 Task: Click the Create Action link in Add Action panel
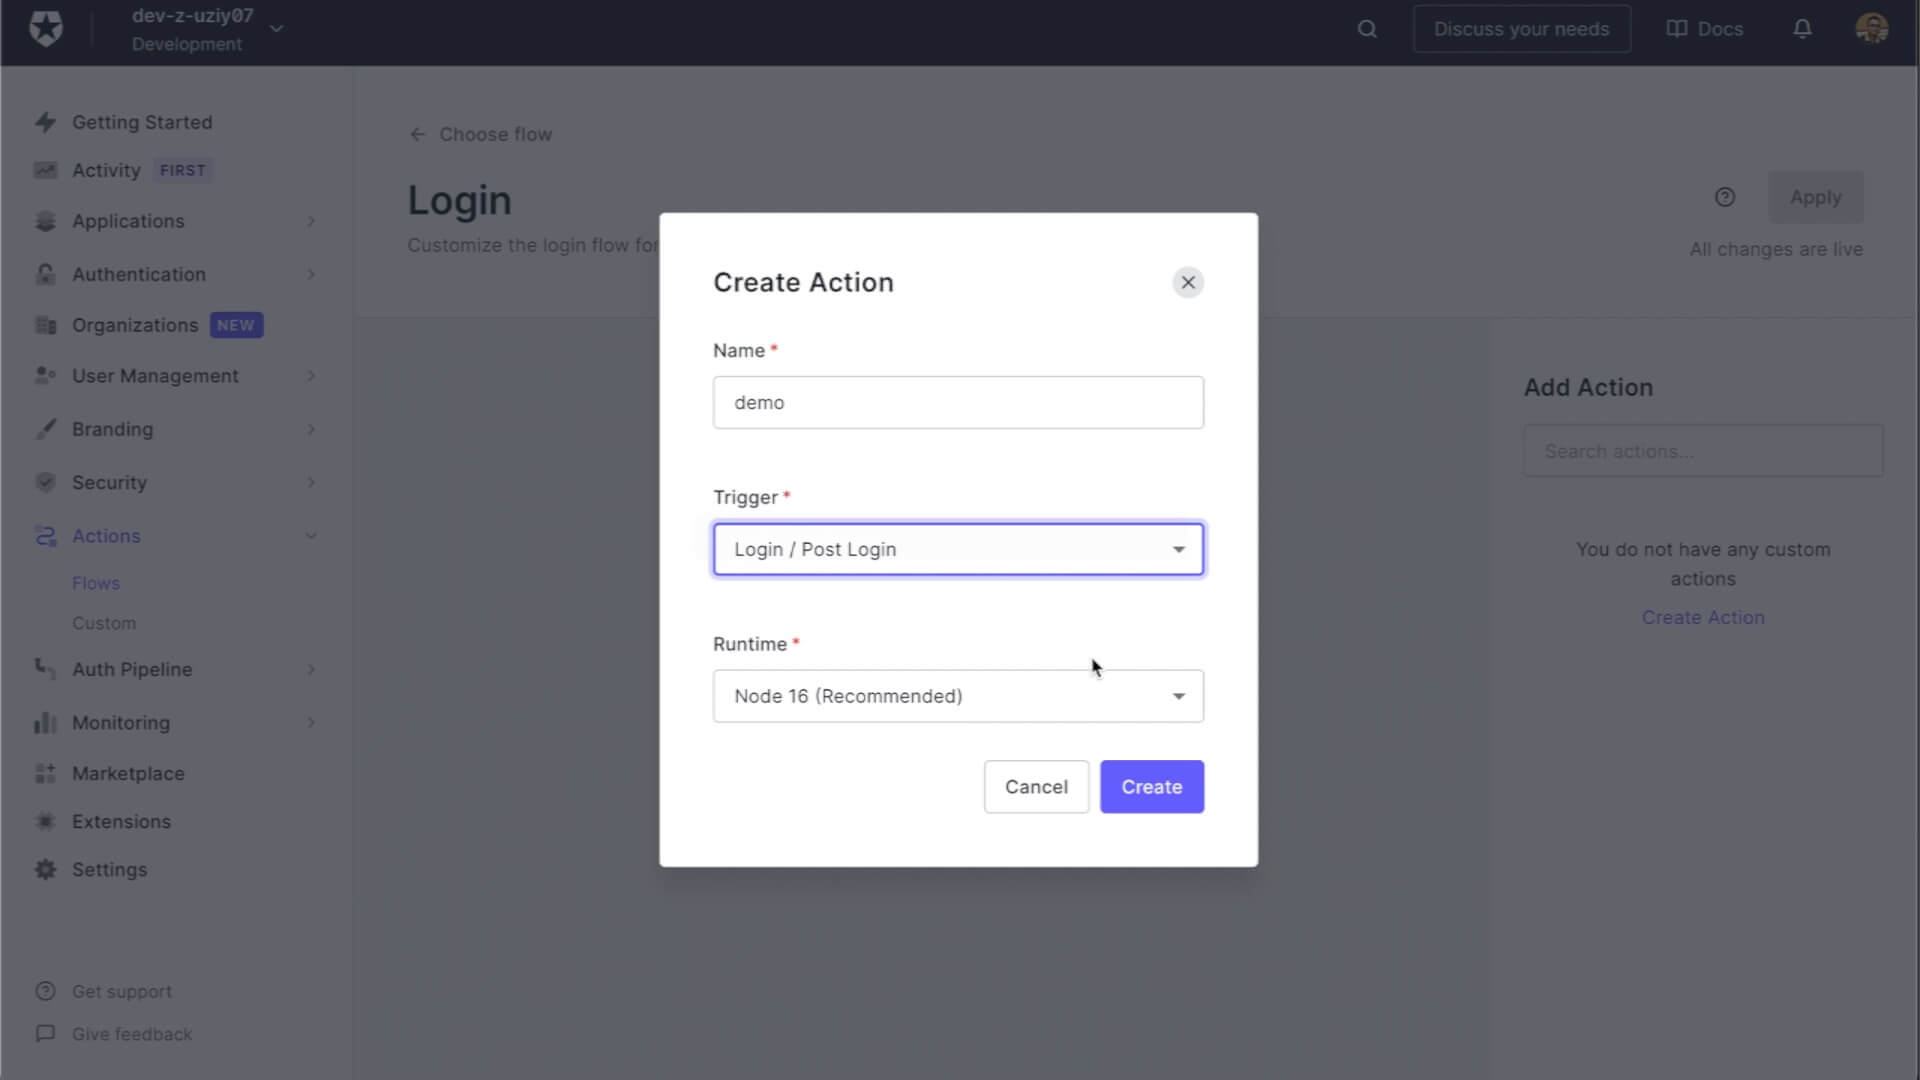1703,617
